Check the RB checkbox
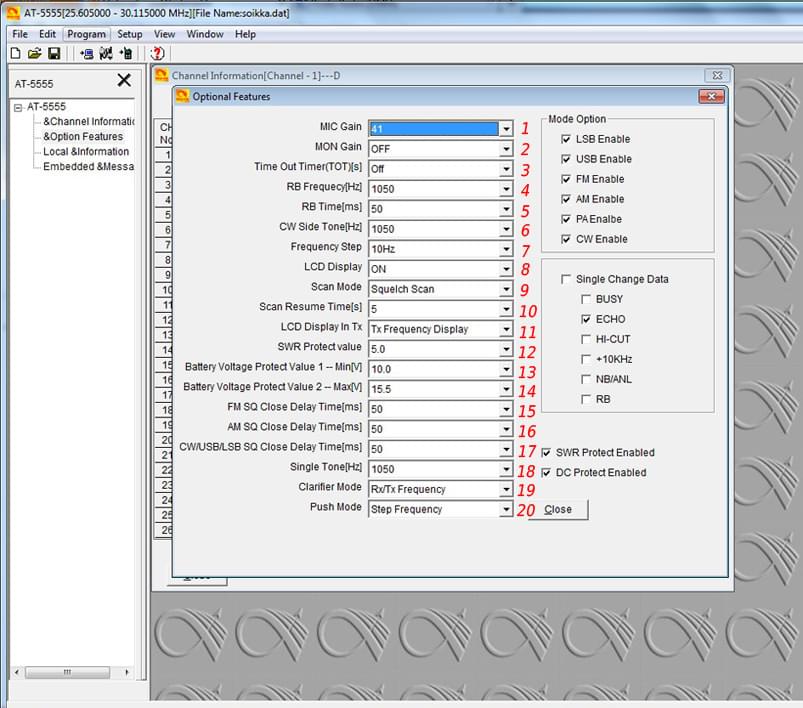 click(x=586, y=399)
